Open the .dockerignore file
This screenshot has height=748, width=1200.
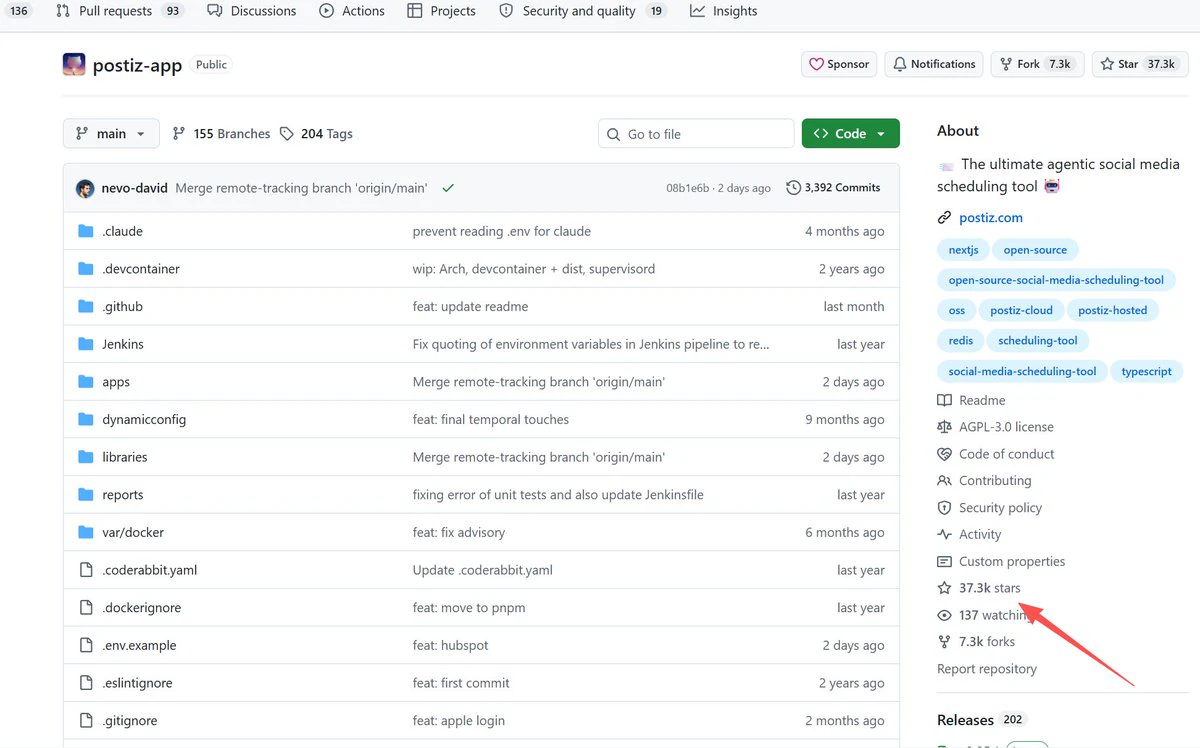[x=141, y=608]
